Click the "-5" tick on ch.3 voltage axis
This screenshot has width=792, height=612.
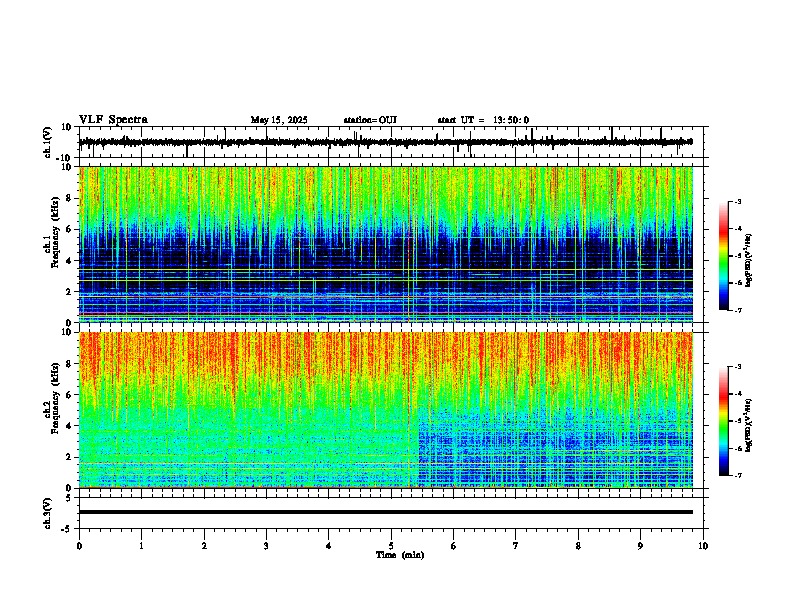[x=67, y=529]
